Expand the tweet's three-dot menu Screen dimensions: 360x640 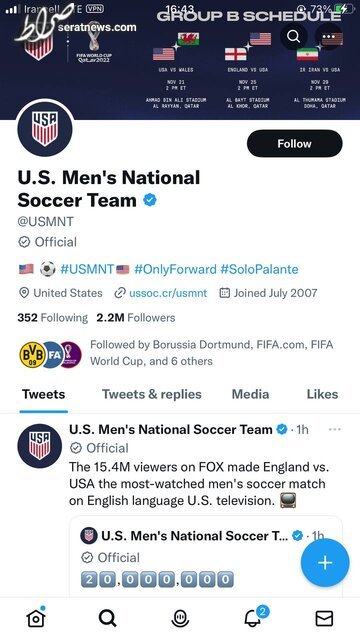coord(334,429)
